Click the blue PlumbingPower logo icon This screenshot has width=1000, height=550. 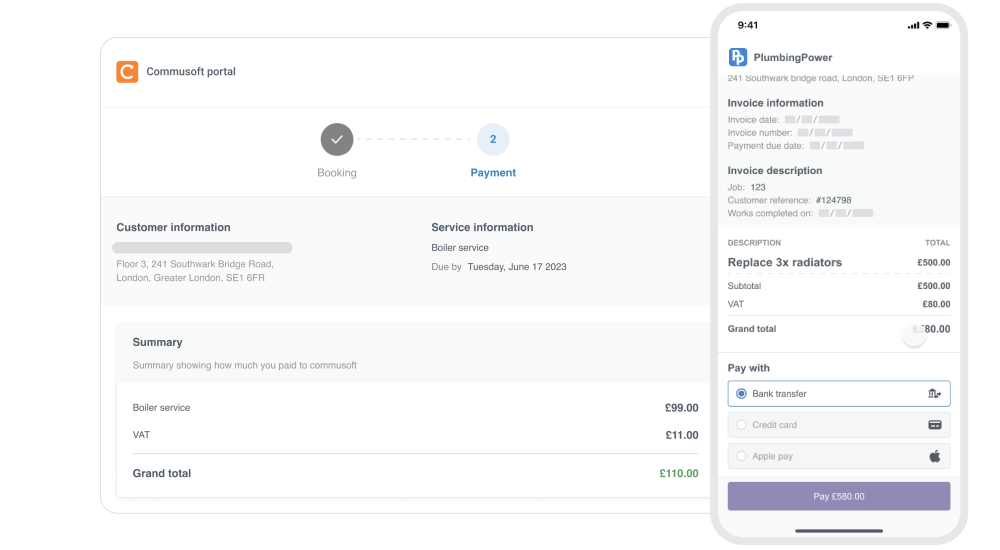point(738,57)
